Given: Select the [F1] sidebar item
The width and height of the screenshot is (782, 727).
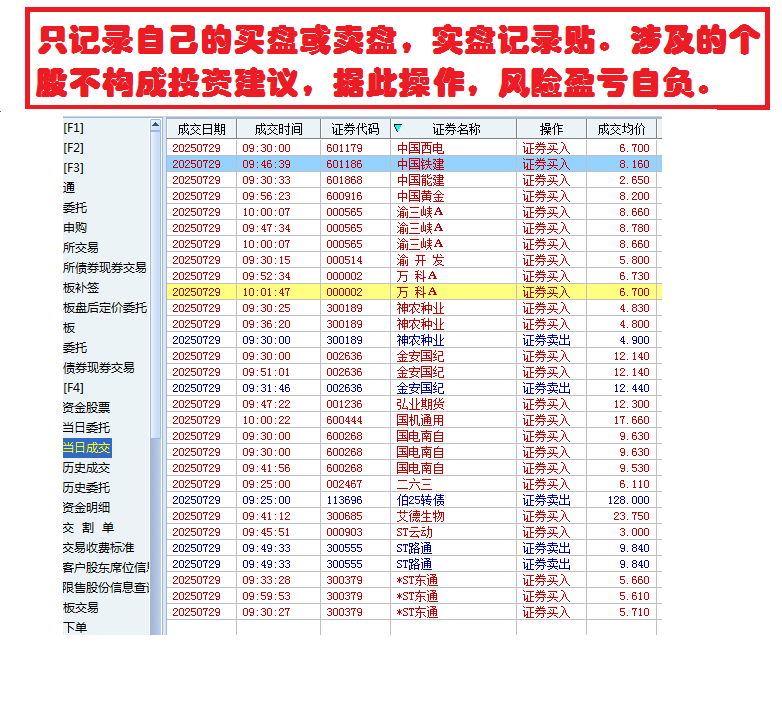Looking at the screenshot, I should pos(73,128).
